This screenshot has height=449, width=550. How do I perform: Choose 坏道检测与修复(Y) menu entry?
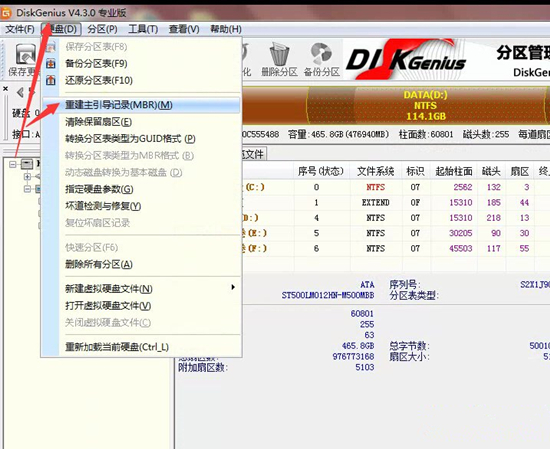[141, 206]
